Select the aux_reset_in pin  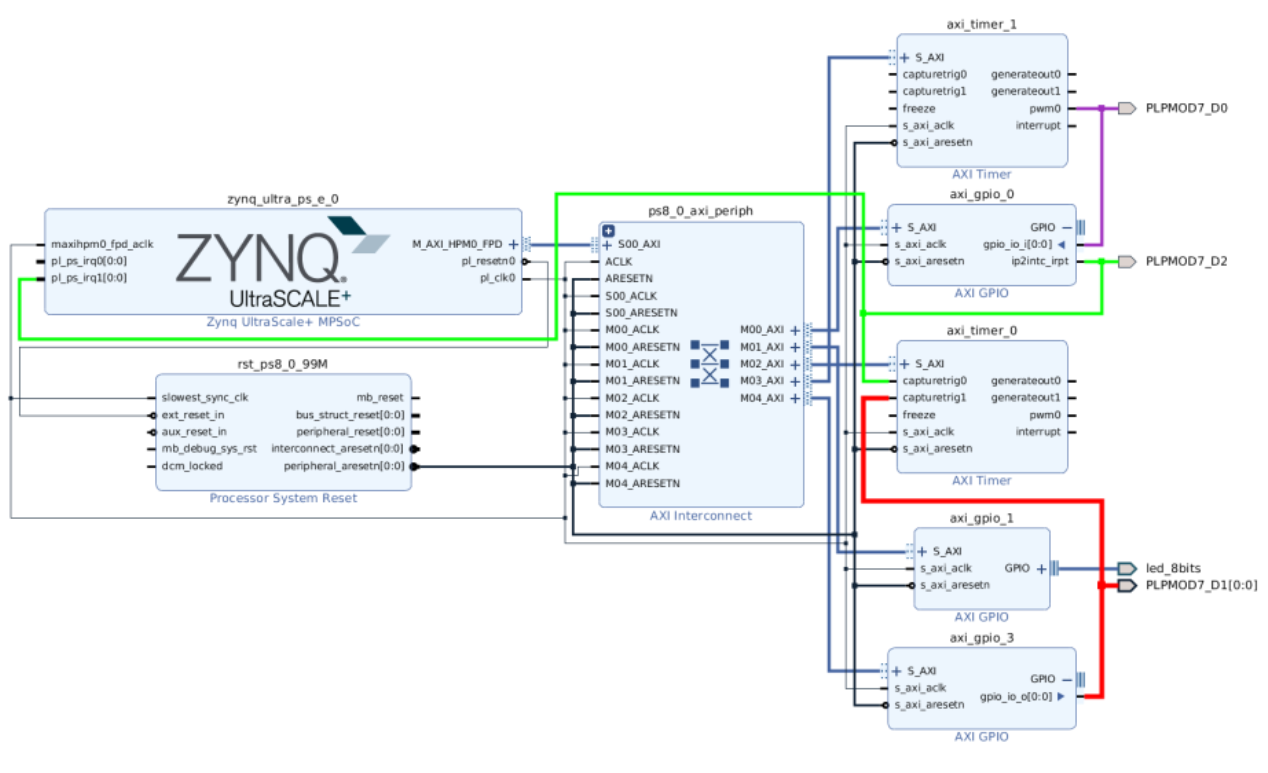(x=194, y=431)
